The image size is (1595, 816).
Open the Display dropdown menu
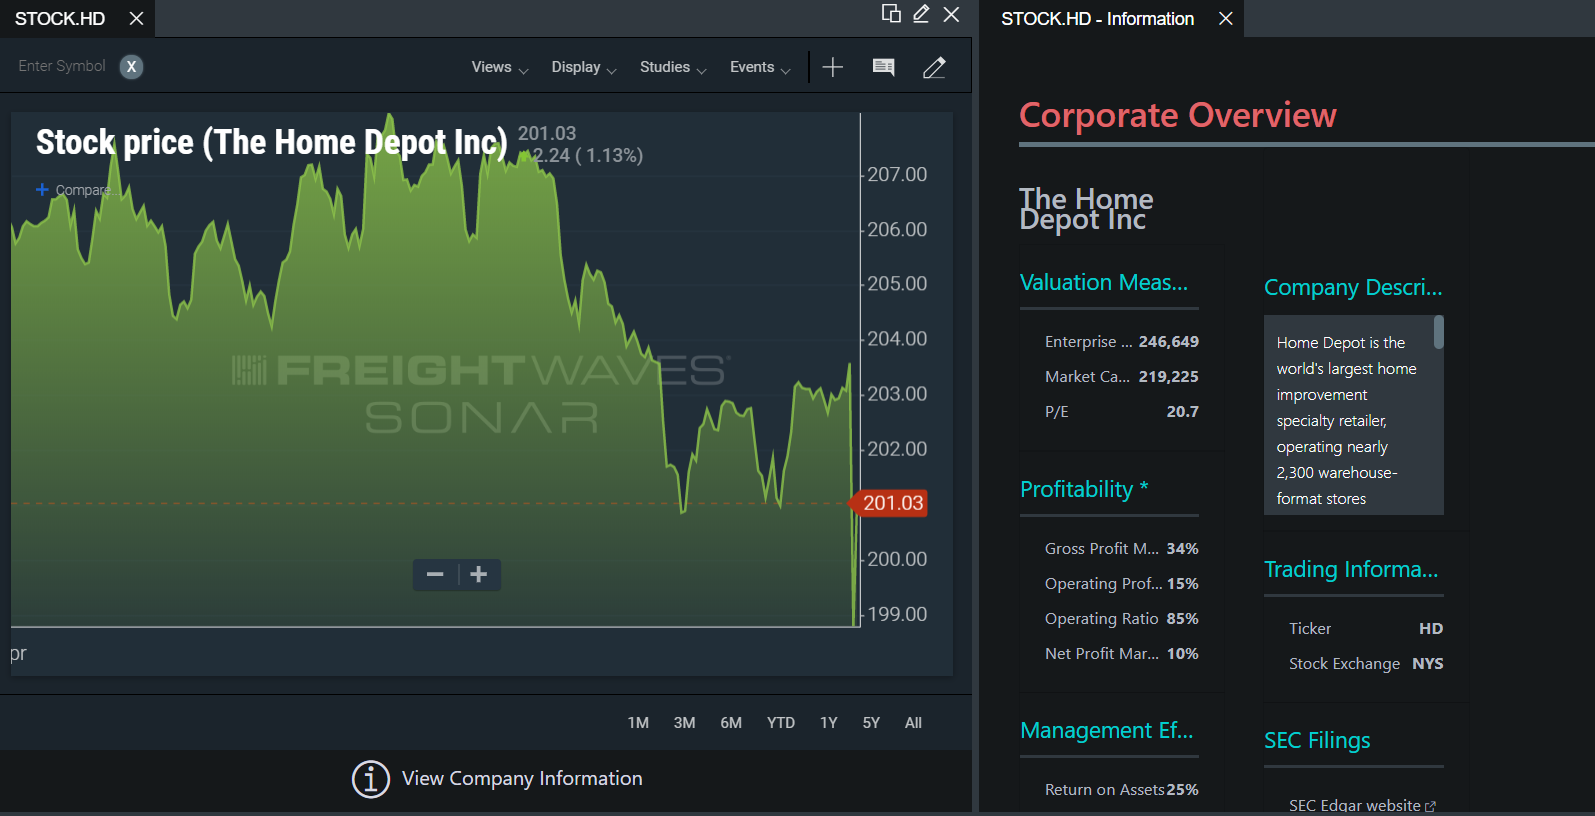coord(584,67)
